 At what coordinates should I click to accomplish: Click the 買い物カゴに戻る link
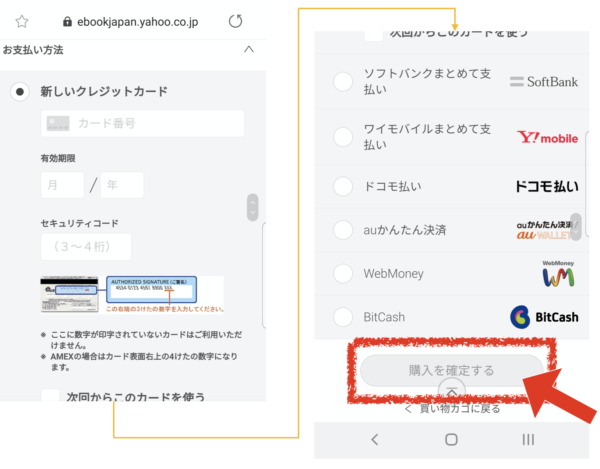point(451,408)
